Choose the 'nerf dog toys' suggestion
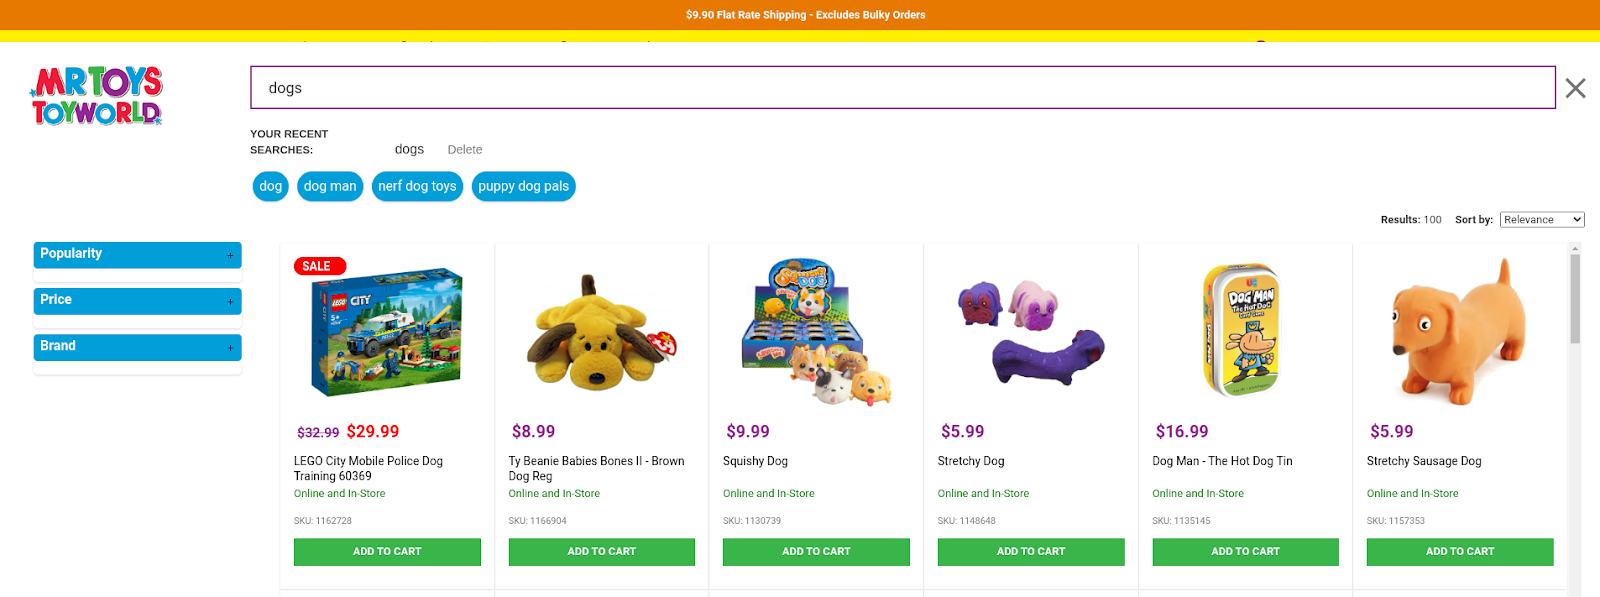 417,186
